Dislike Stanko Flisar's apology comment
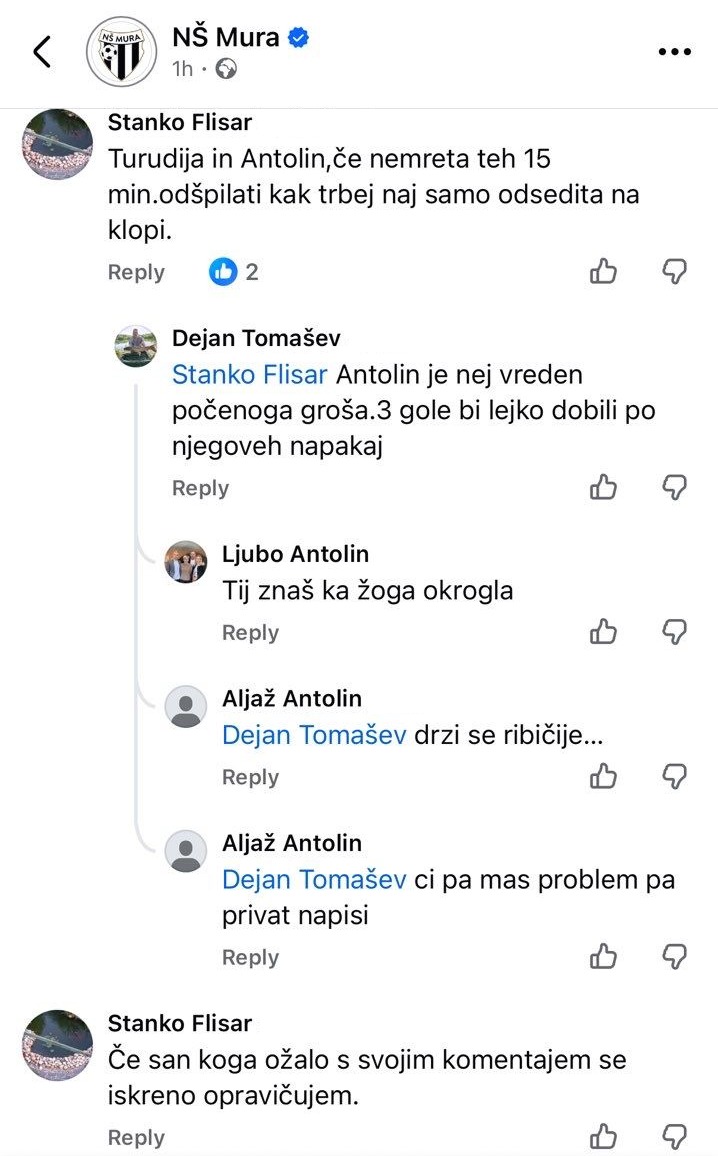The image size is (718, 1156). [676, 1136]
